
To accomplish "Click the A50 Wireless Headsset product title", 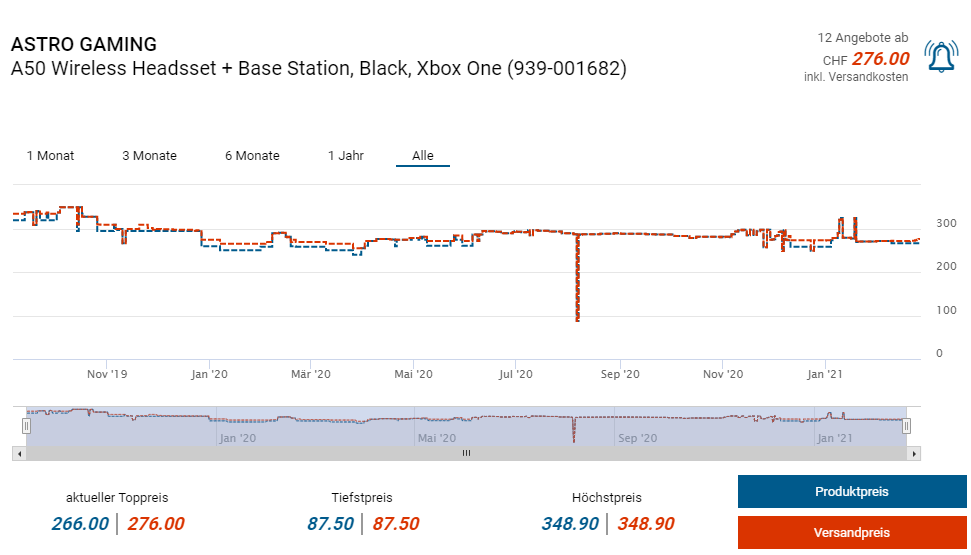I will 318,69.
